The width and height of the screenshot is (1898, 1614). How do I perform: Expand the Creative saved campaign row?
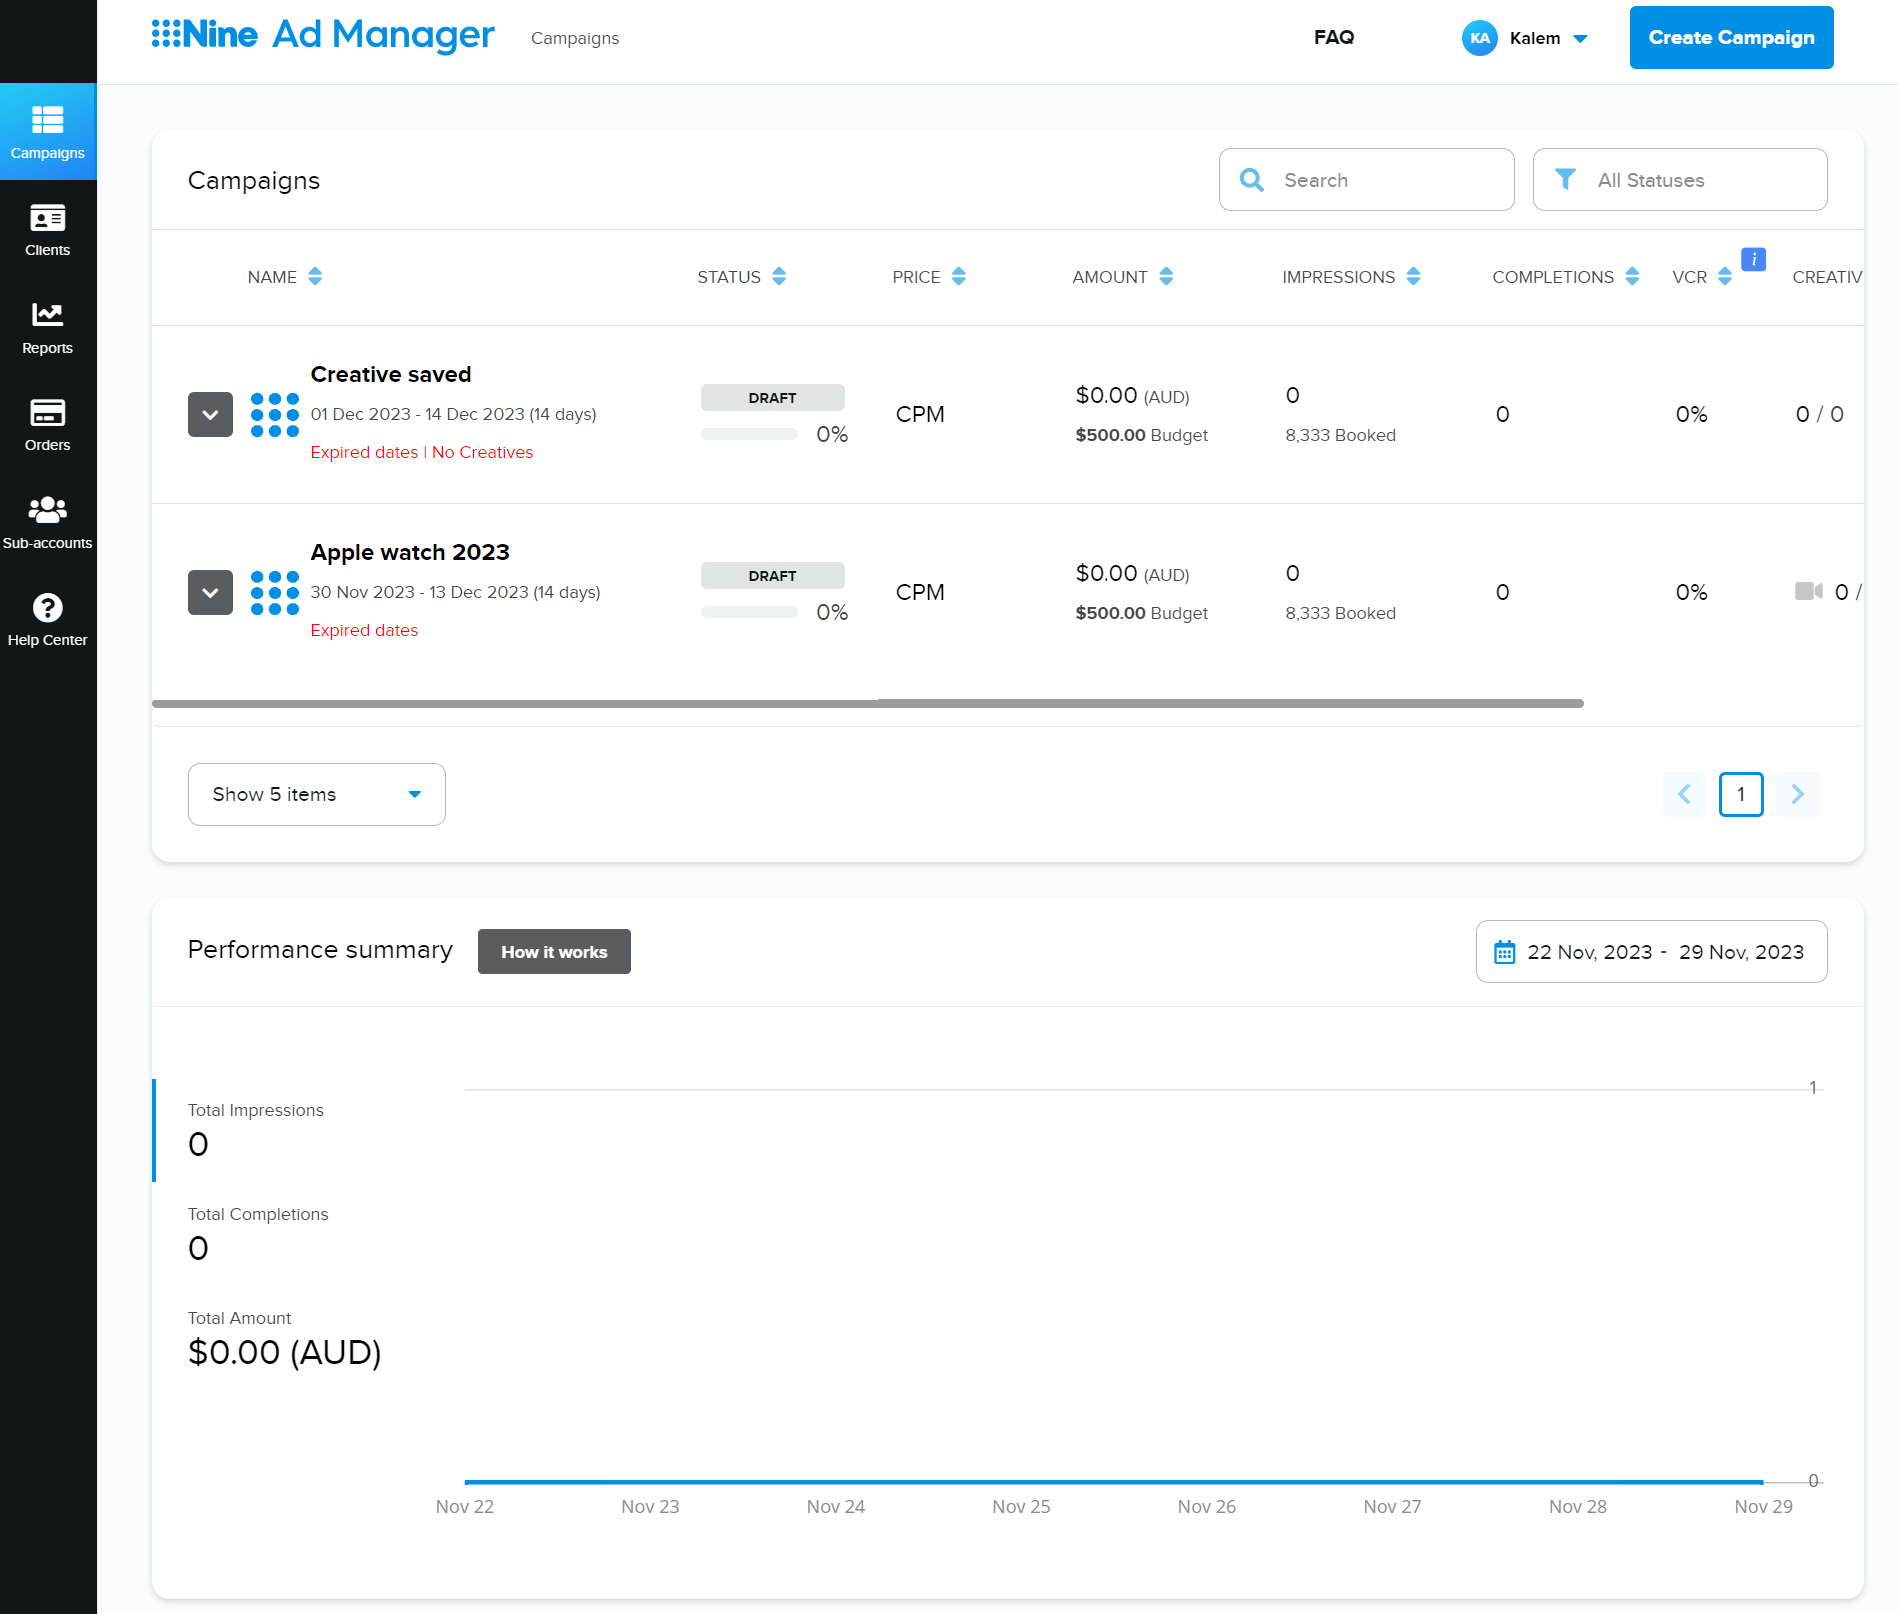click(210, 414)
